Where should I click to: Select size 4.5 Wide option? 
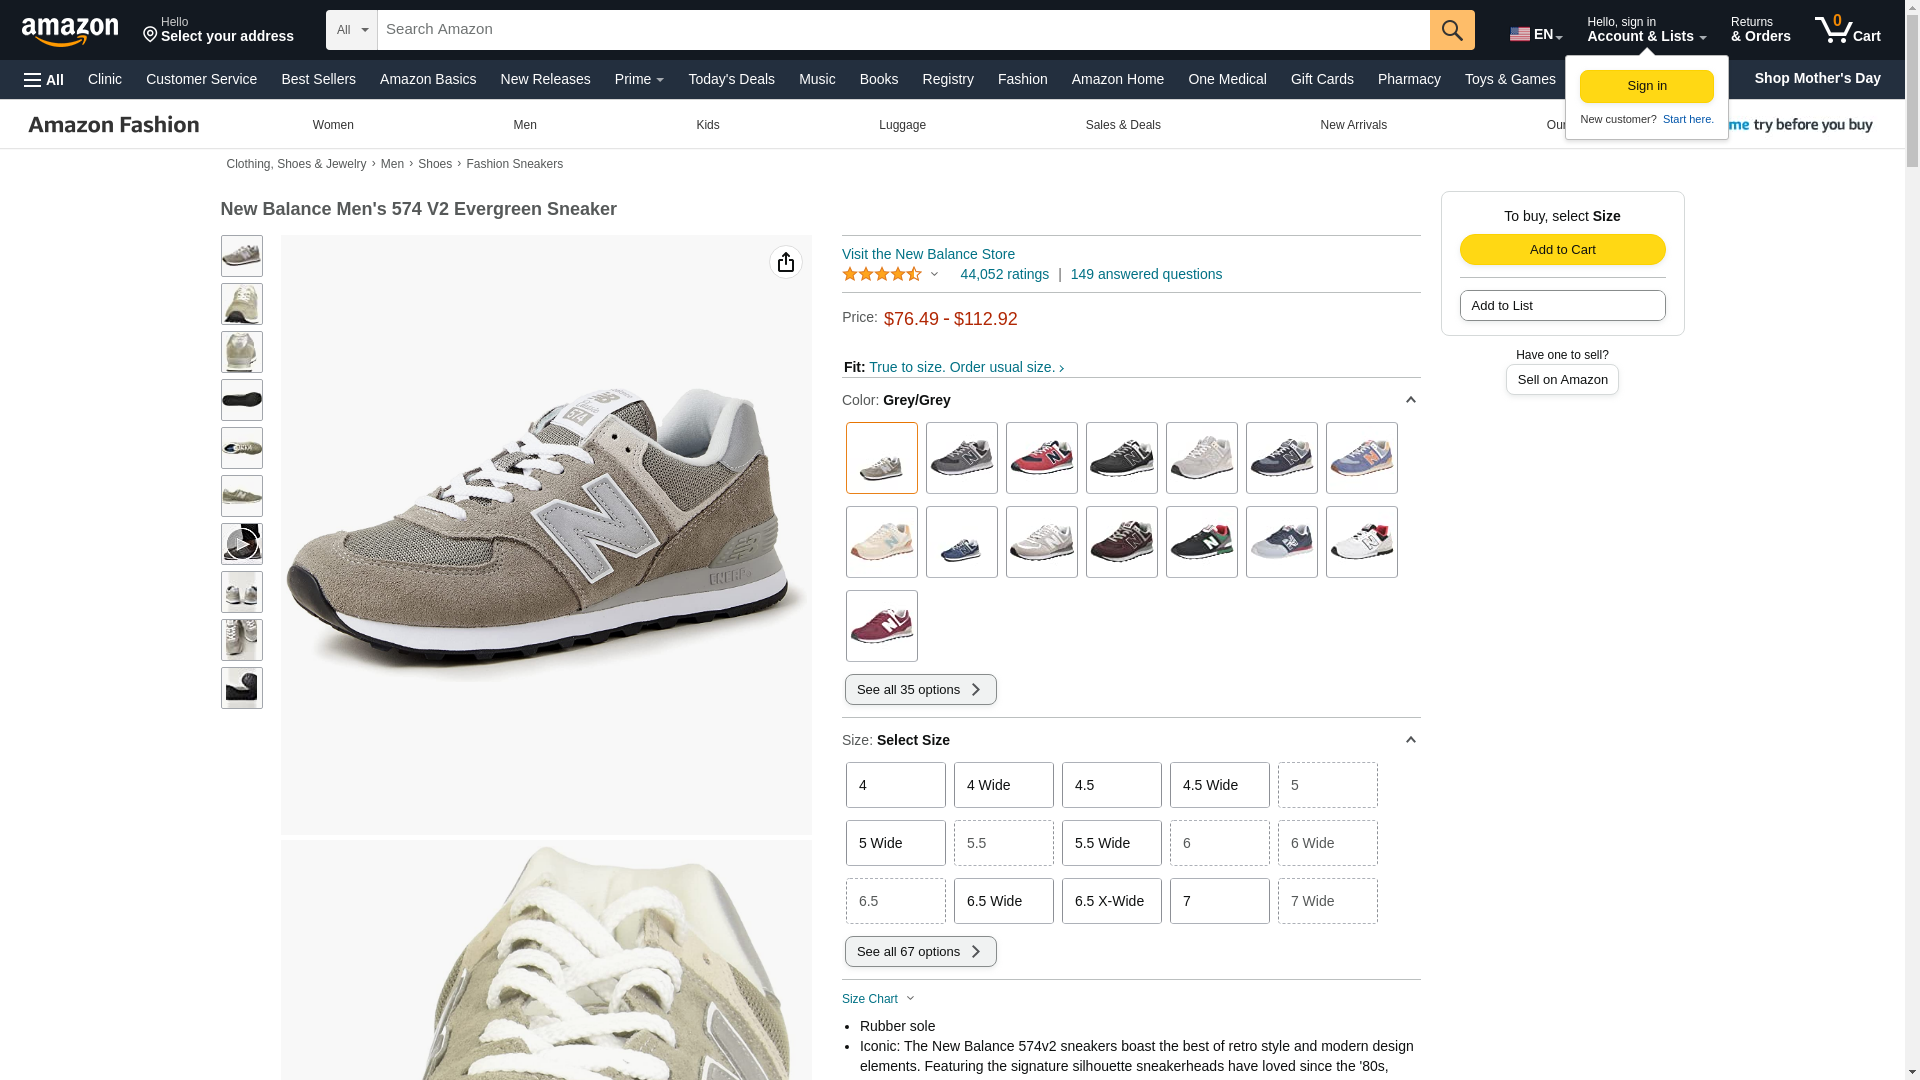point(1219,785)
